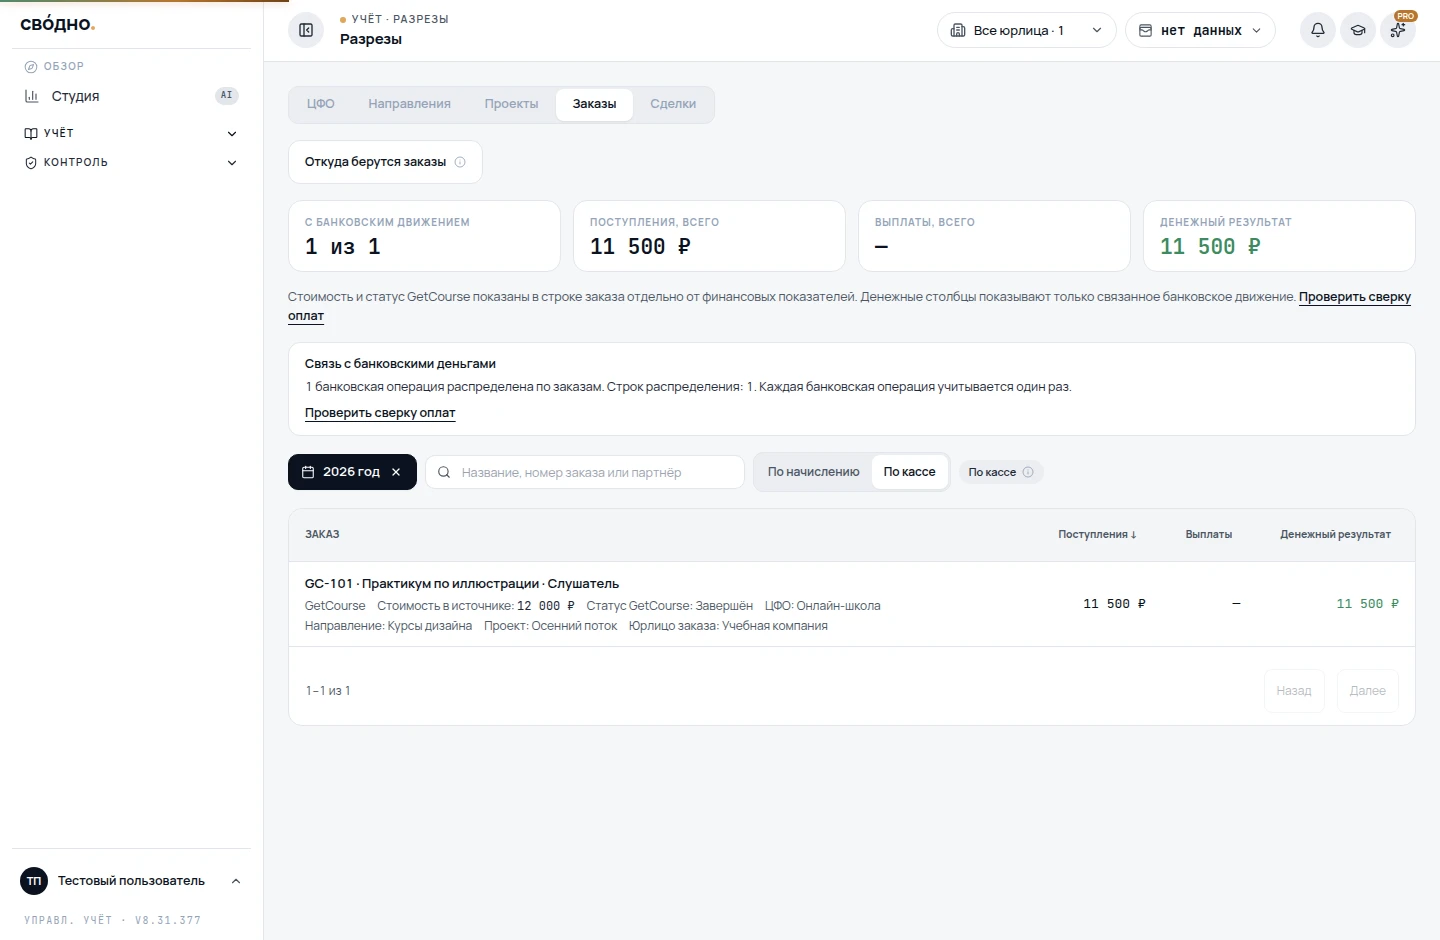Expand the КОНТРОЛЬ section in sidebar
The height and width of the screenshot is (940, 1440).
click(131, 162)
